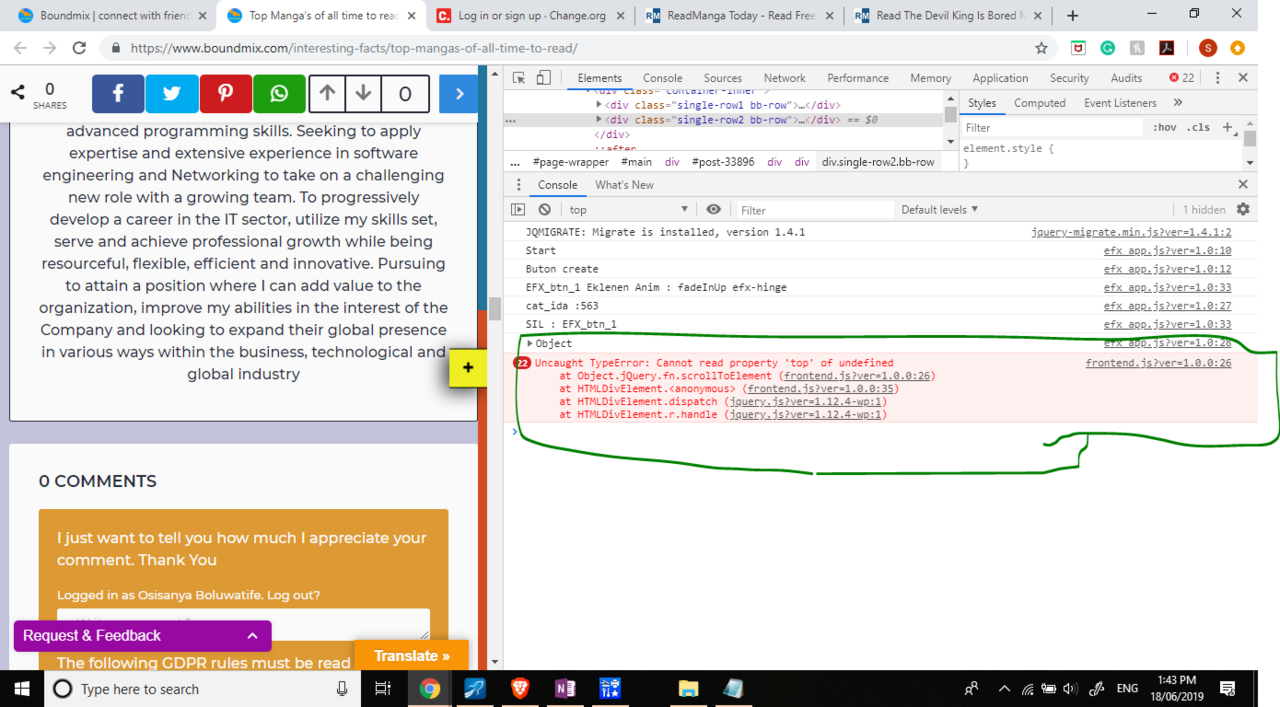
Task: Click the Adobe Acrobat extension icon
Action: click(x=1166, y=48)
